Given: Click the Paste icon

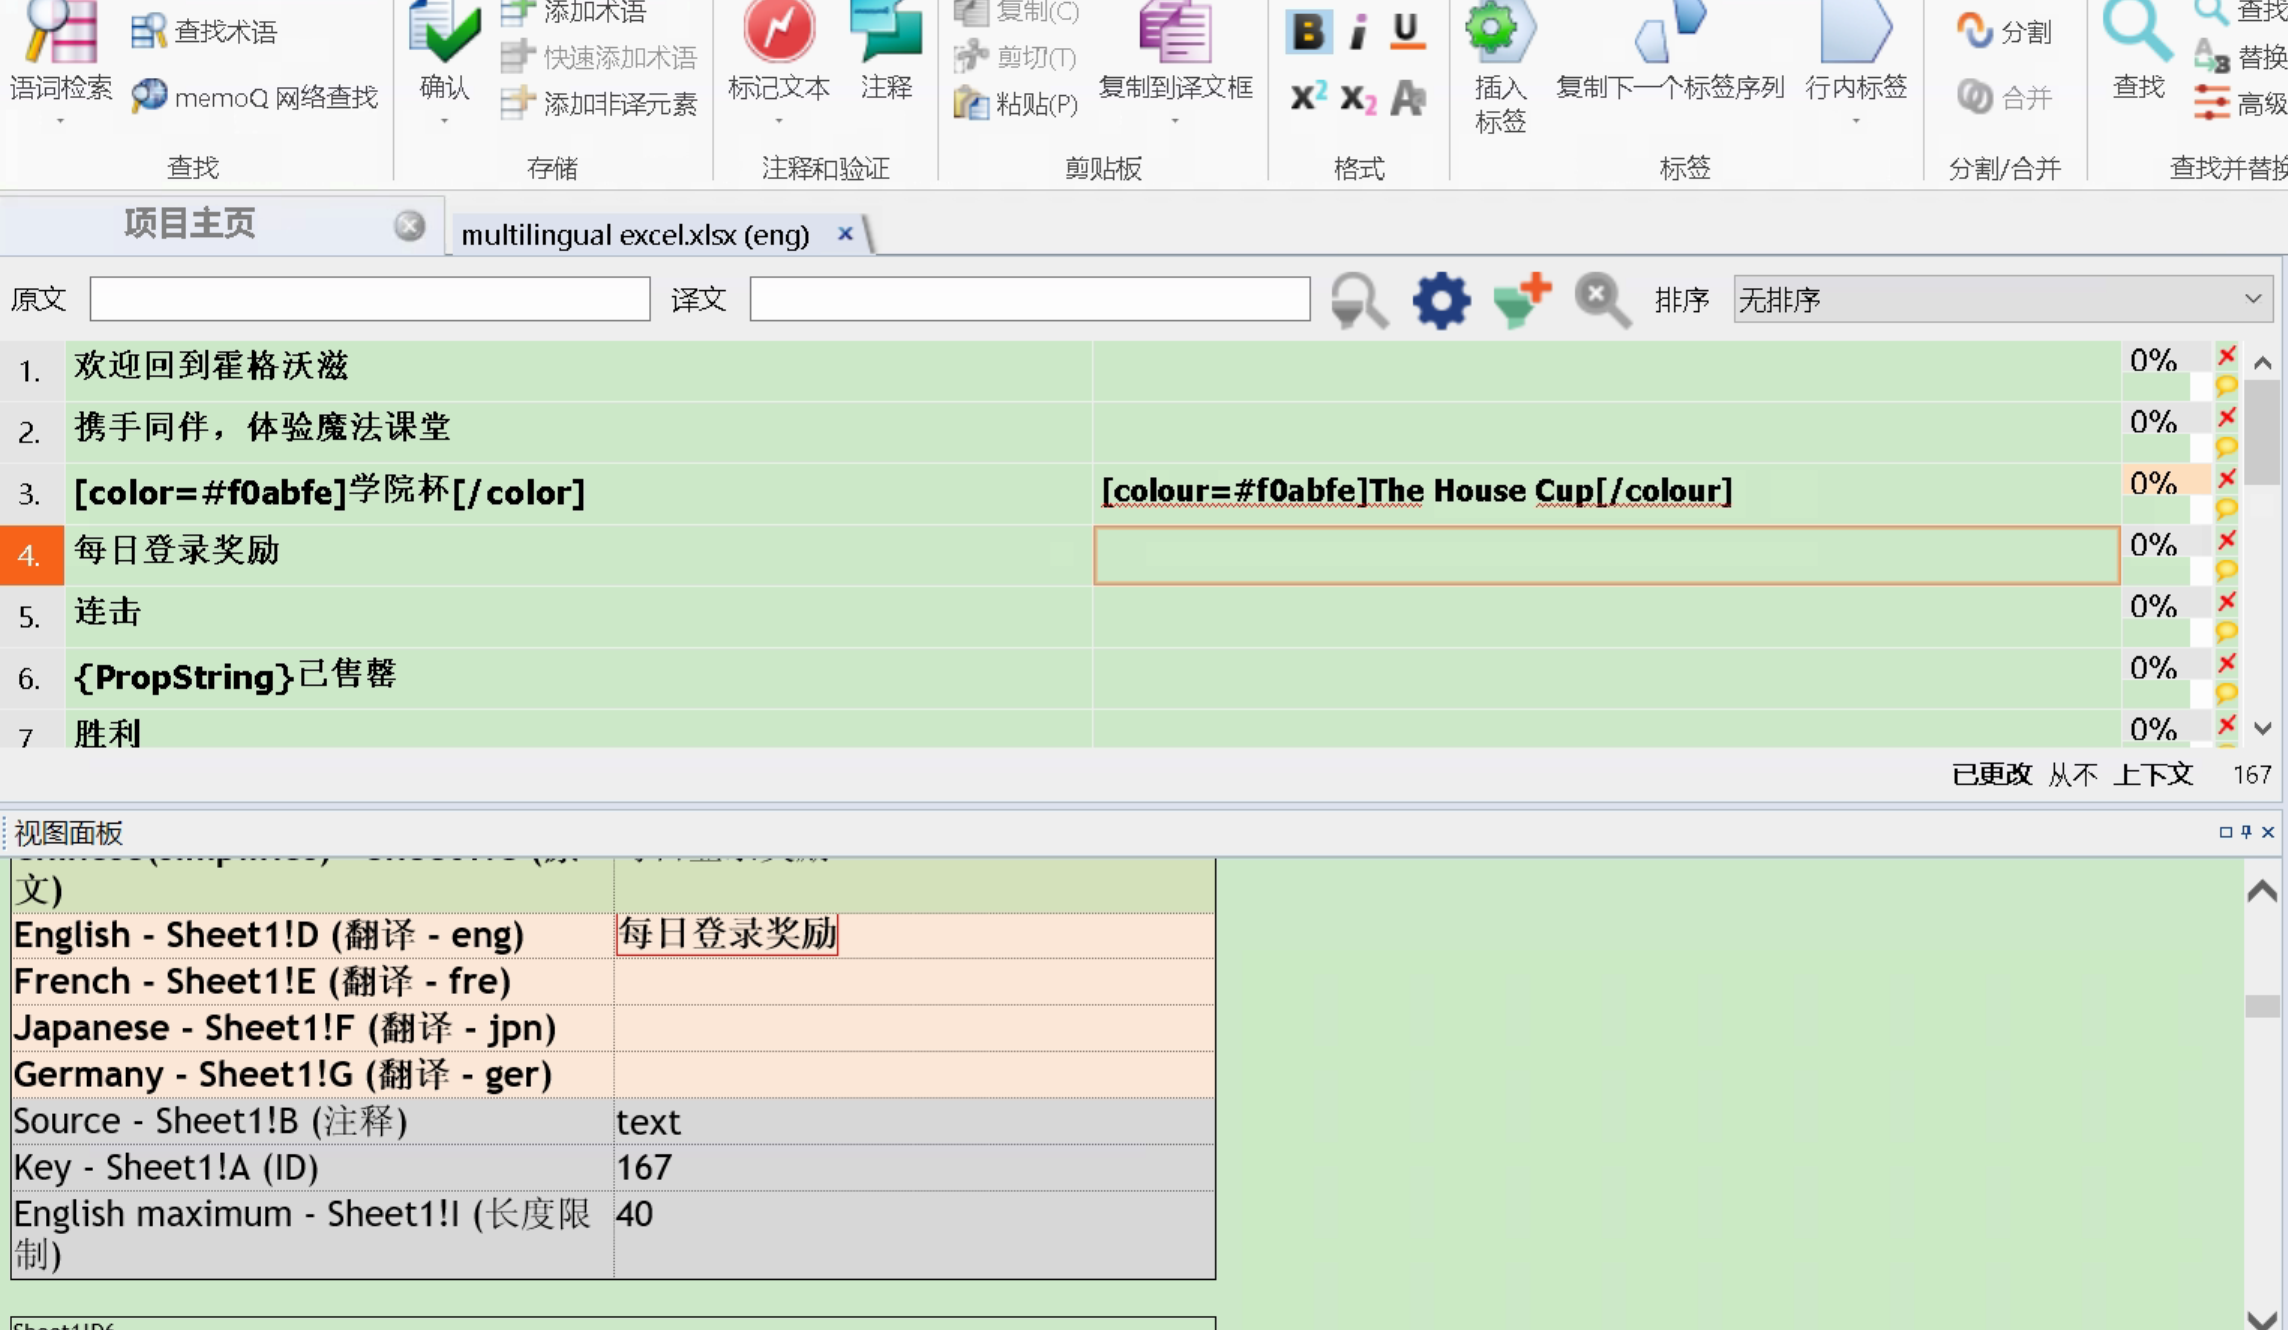Looking at the screenshot, I should (x=970, y=102).
